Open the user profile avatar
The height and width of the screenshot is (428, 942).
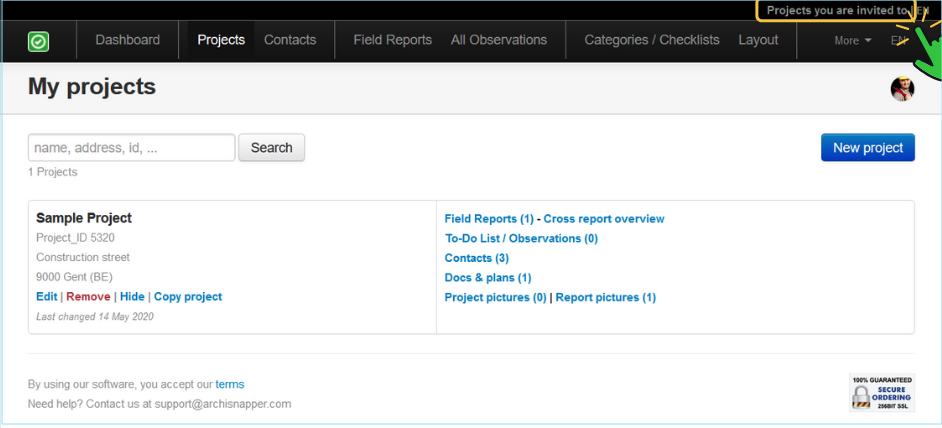902,89
